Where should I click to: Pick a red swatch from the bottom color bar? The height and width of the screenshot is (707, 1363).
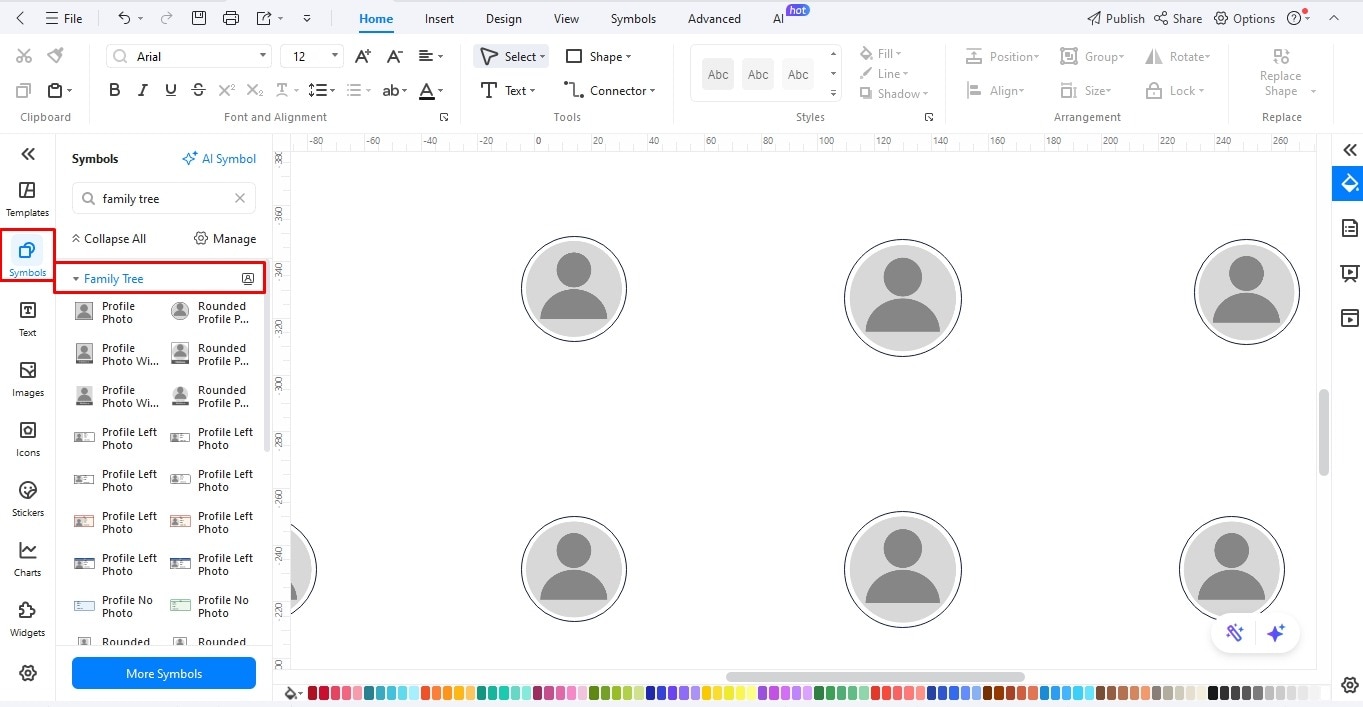pyautogui.click(x=312, y=691)
